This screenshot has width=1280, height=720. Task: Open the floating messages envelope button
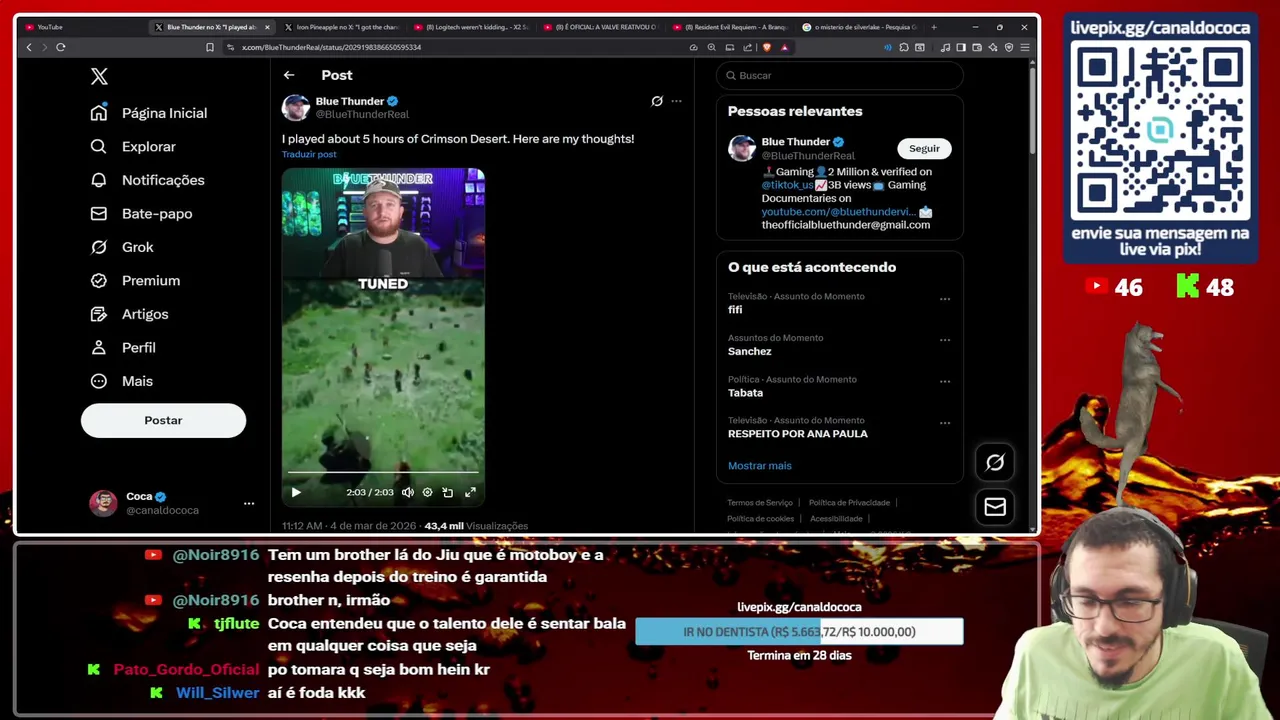coord(995,507)
